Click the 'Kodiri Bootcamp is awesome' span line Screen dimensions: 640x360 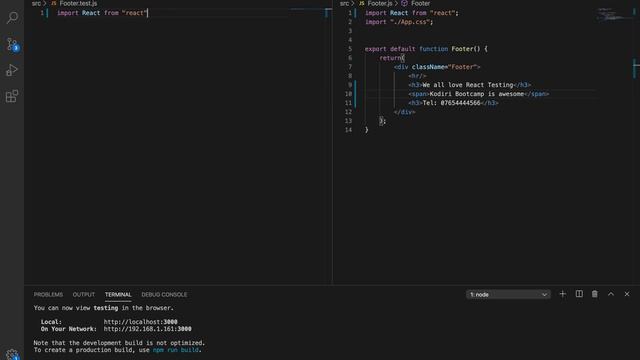click(x=478, y=94)
